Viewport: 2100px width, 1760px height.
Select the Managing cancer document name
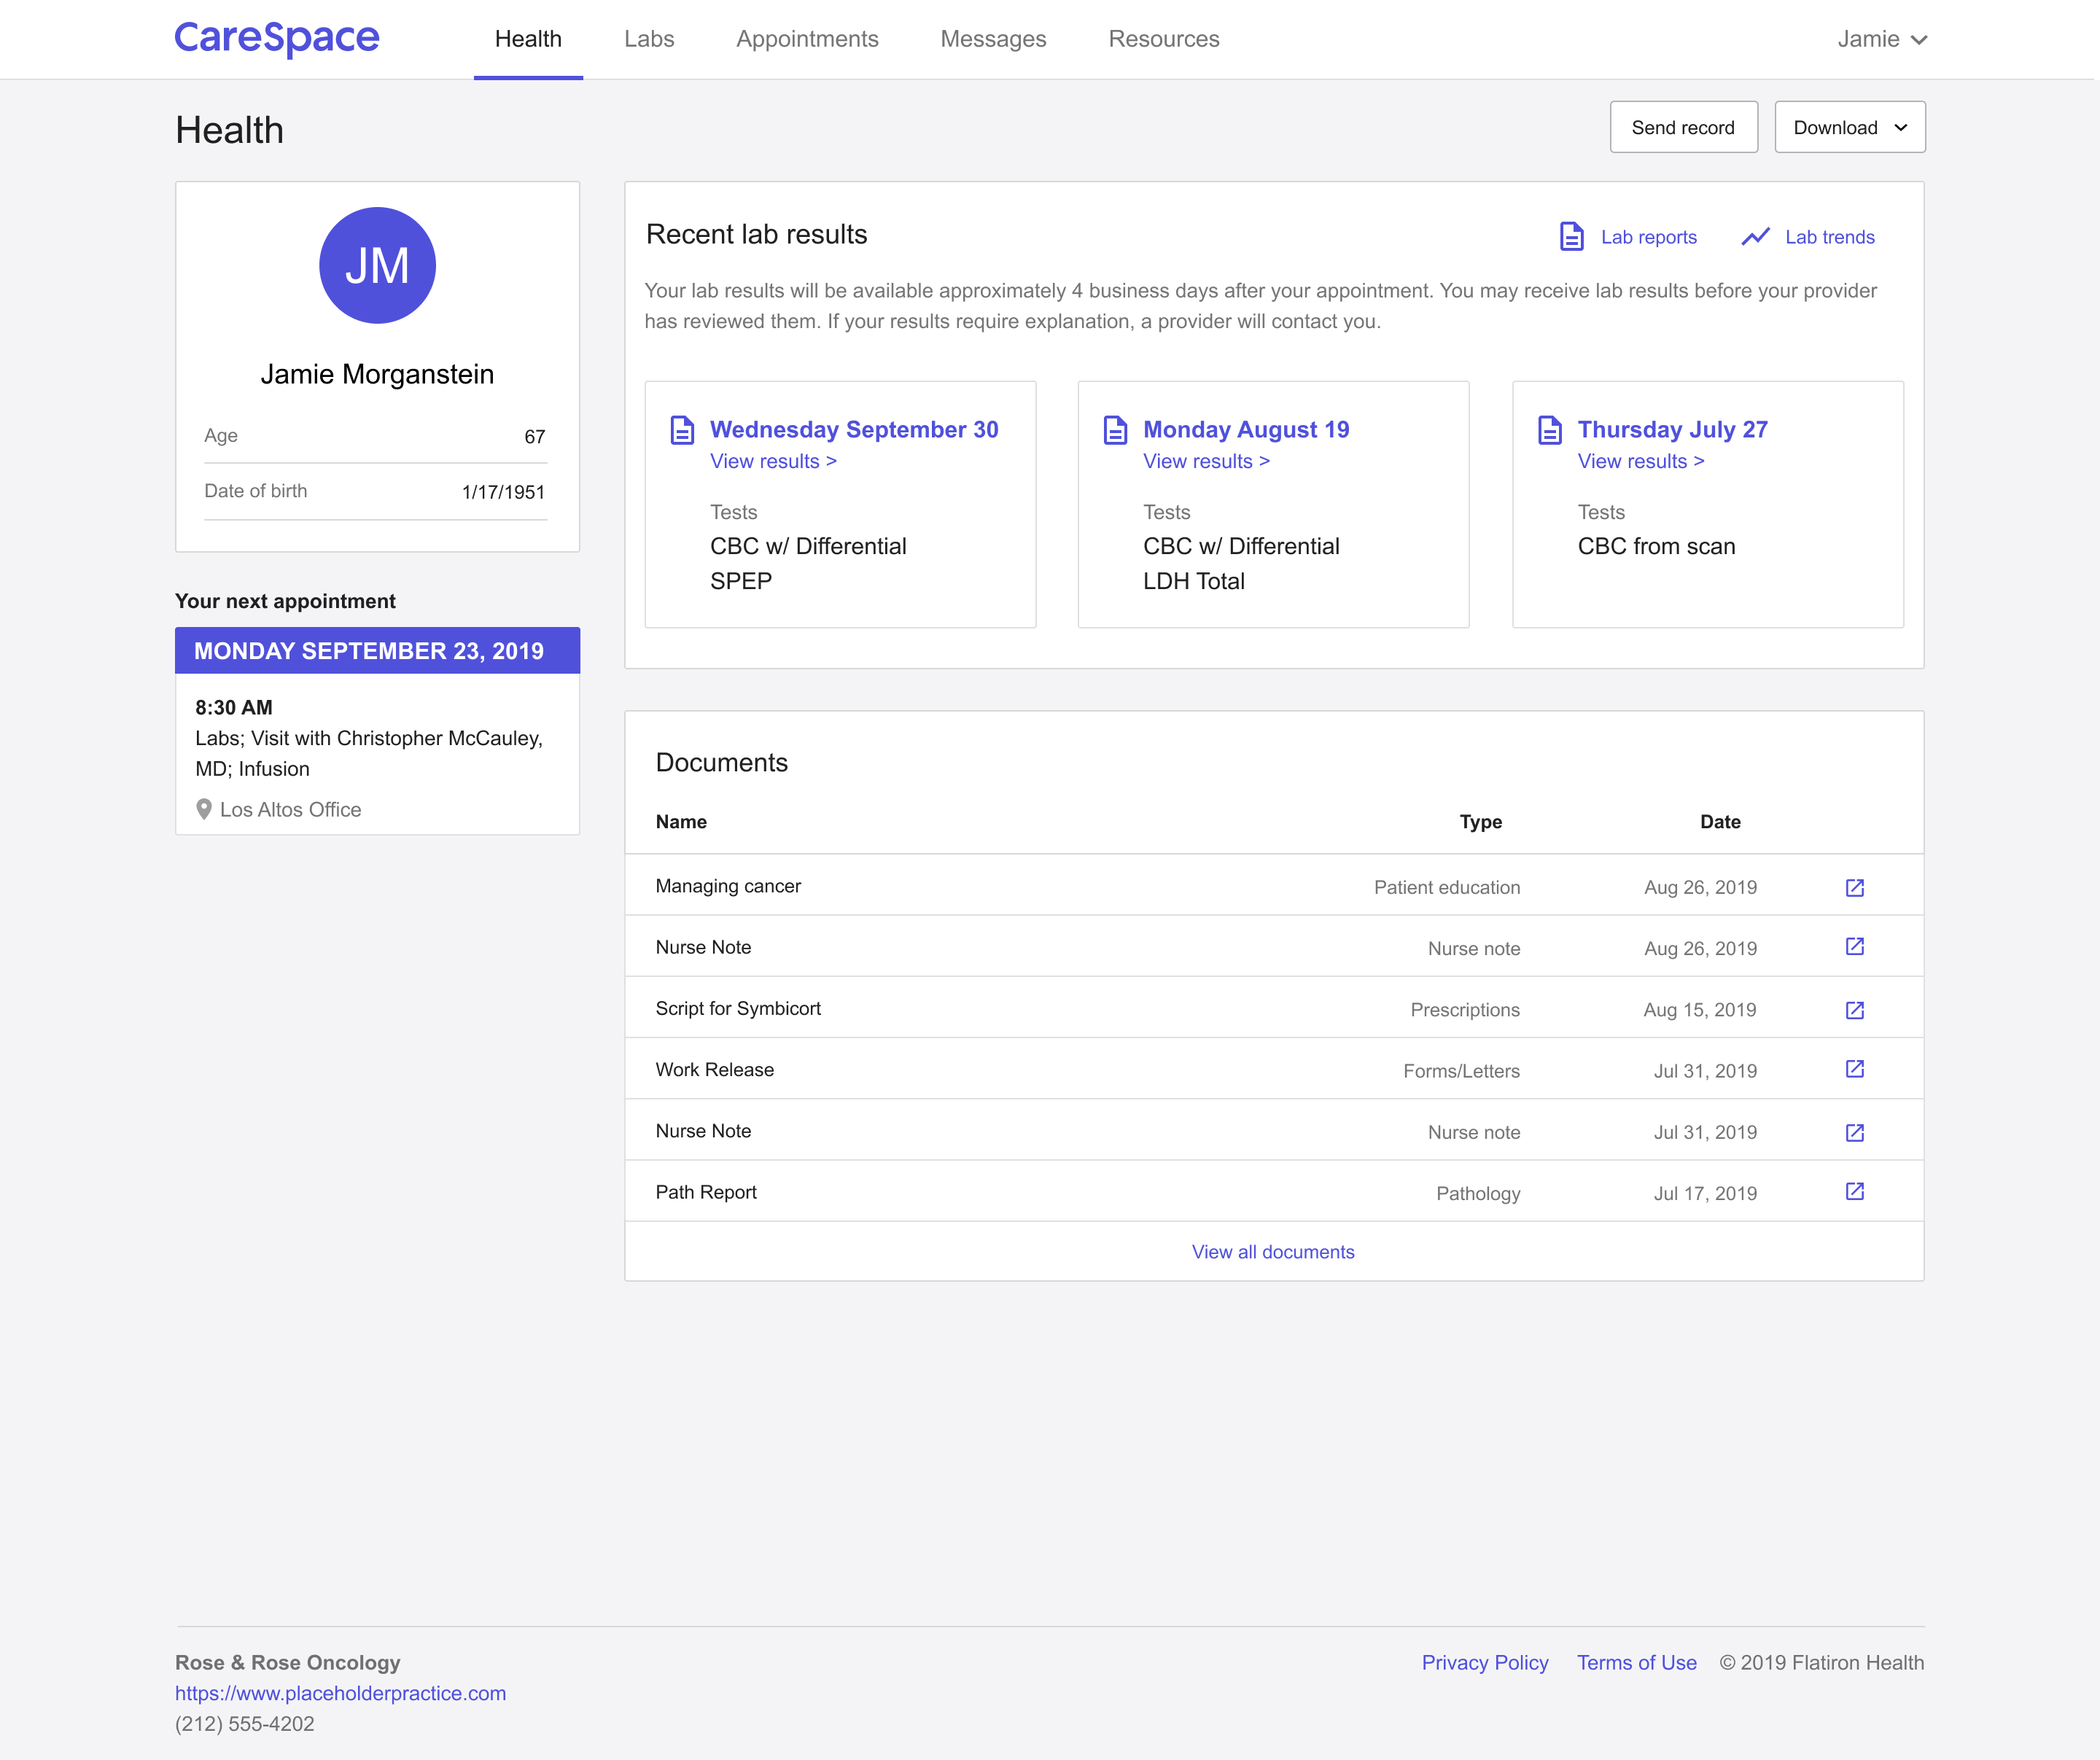coord(728,886)
